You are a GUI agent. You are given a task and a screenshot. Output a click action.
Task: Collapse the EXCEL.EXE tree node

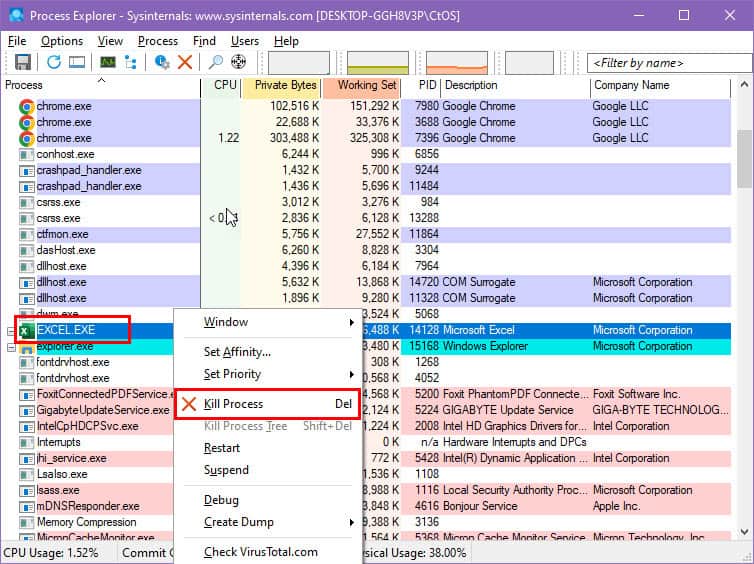click(11, 331)
